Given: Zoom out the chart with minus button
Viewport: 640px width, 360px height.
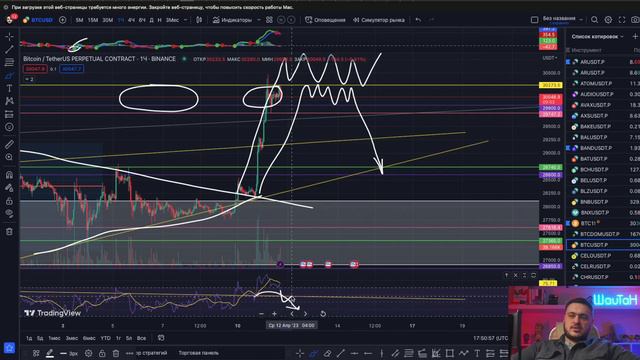Looking at the screenshot, I should click(262, 313).
